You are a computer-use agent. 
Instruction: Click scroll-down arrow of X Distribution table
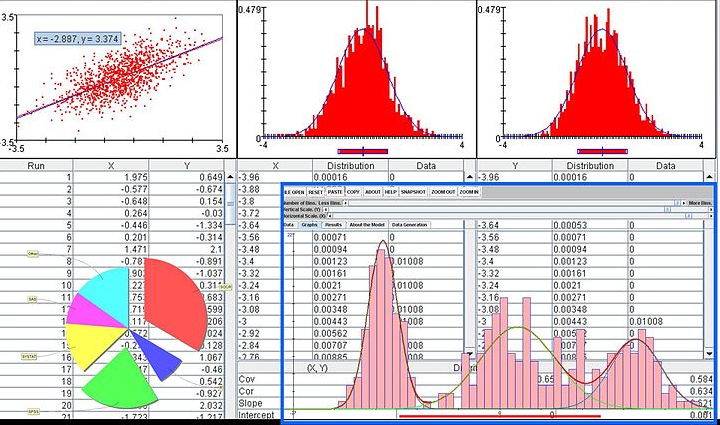point(469,353)
